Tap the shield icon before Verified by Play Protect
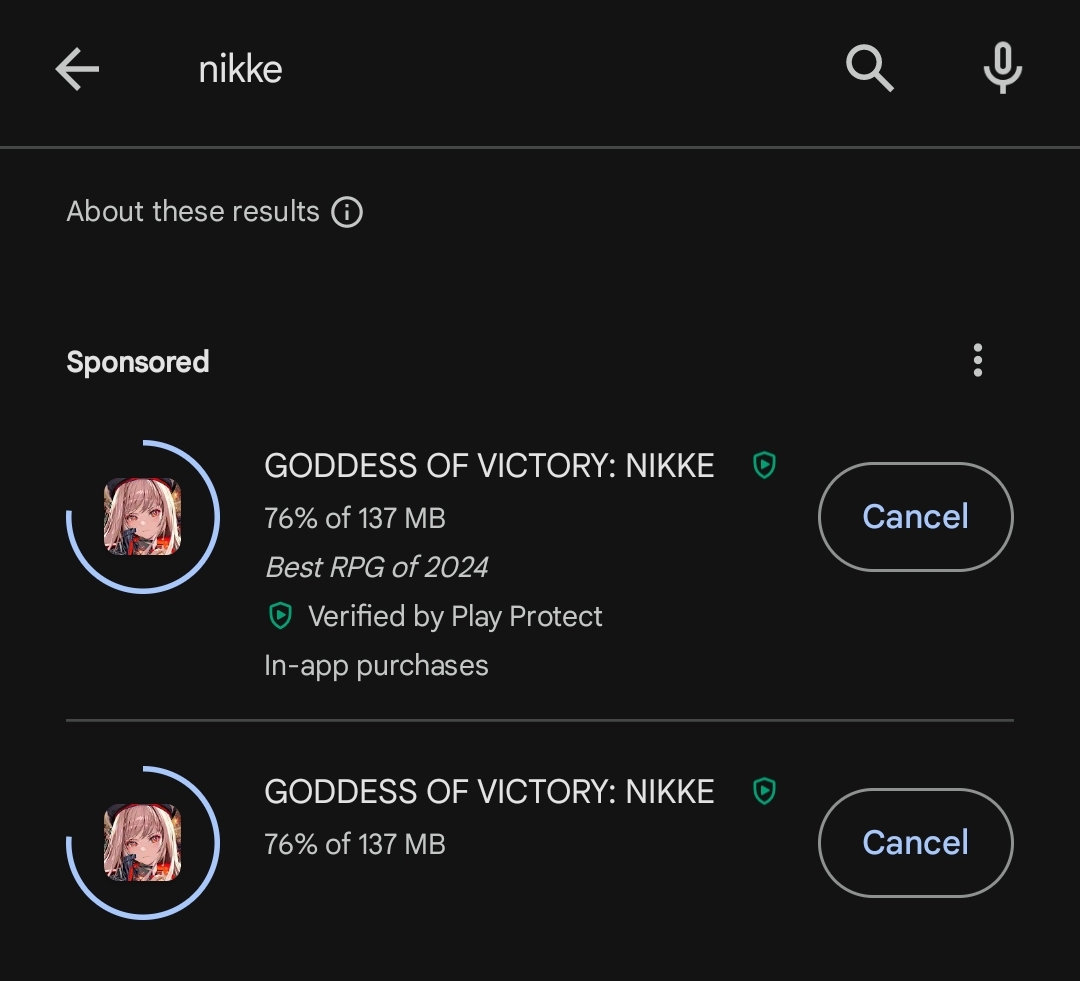The image size is (1080, 981). coord(281,616)
